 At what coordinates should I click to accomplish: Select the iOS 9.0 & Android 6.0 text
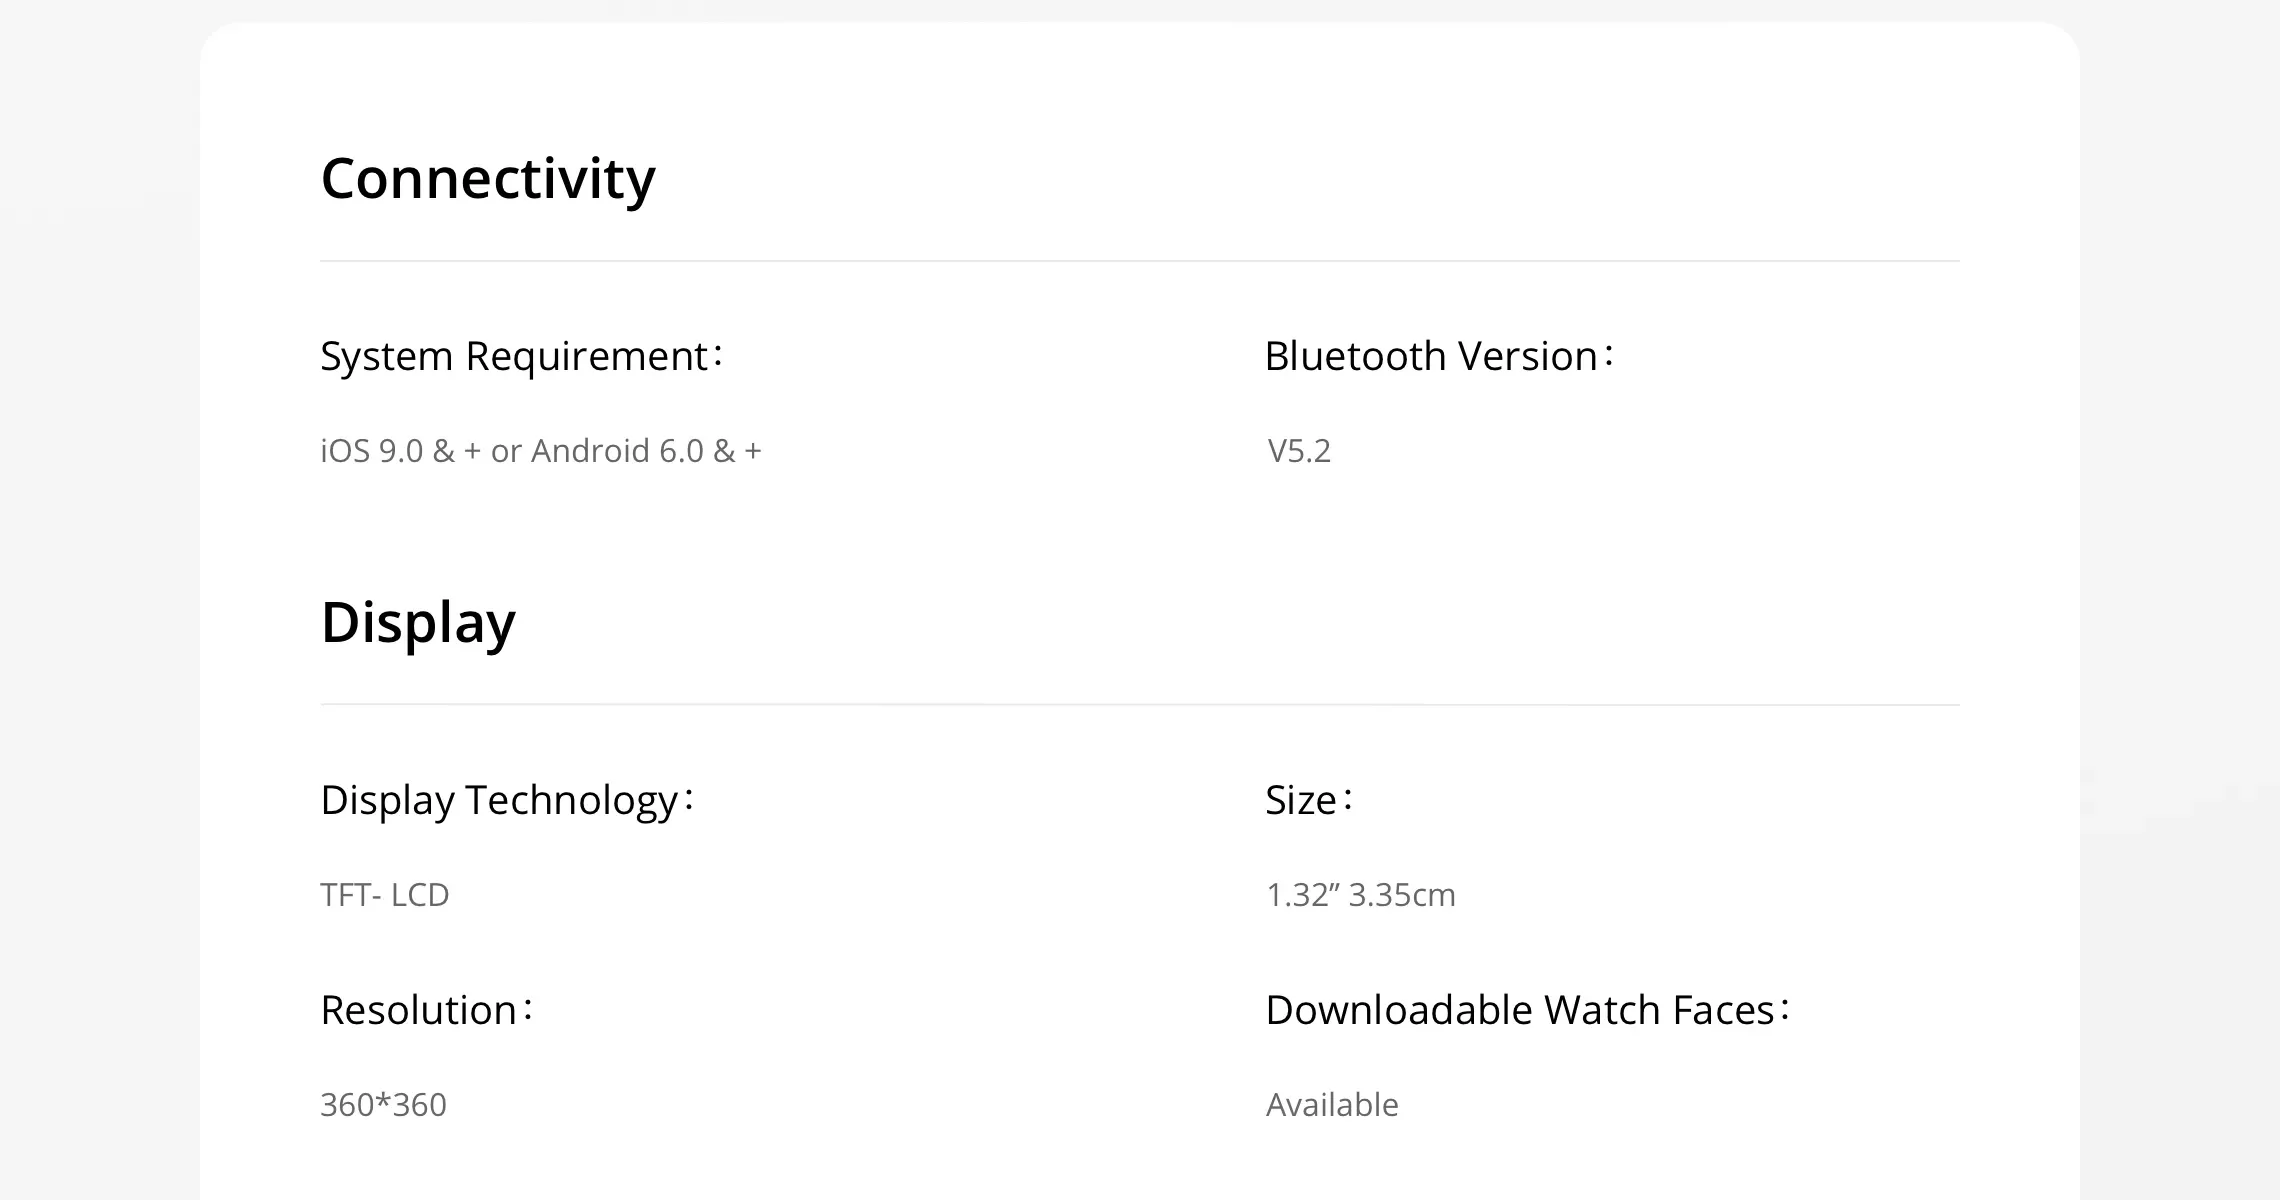(x=540, y=451)
